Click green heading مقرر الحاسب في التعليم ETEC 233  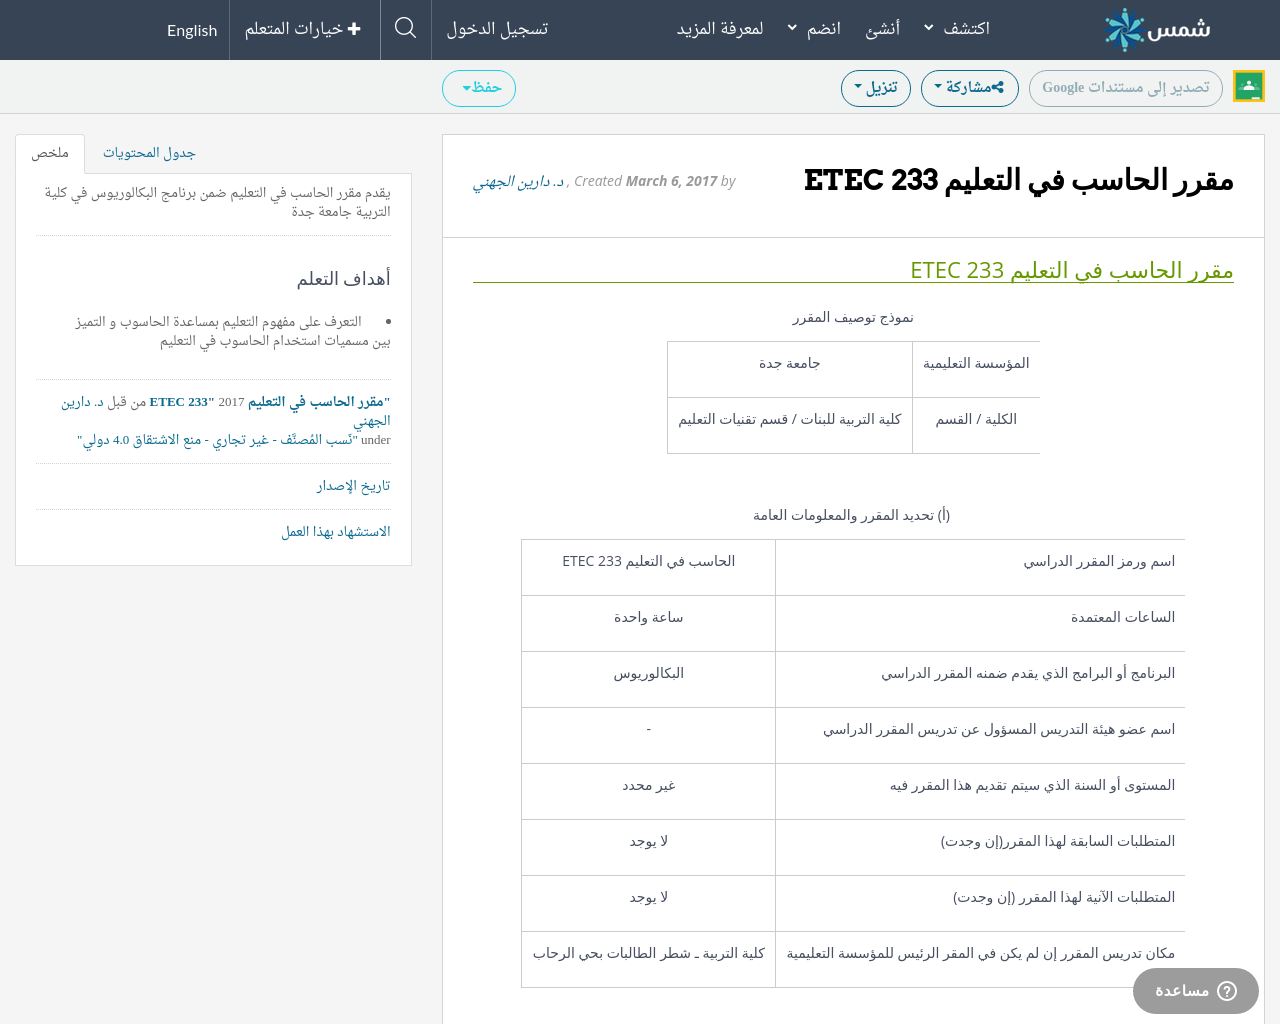[1071, 270]
